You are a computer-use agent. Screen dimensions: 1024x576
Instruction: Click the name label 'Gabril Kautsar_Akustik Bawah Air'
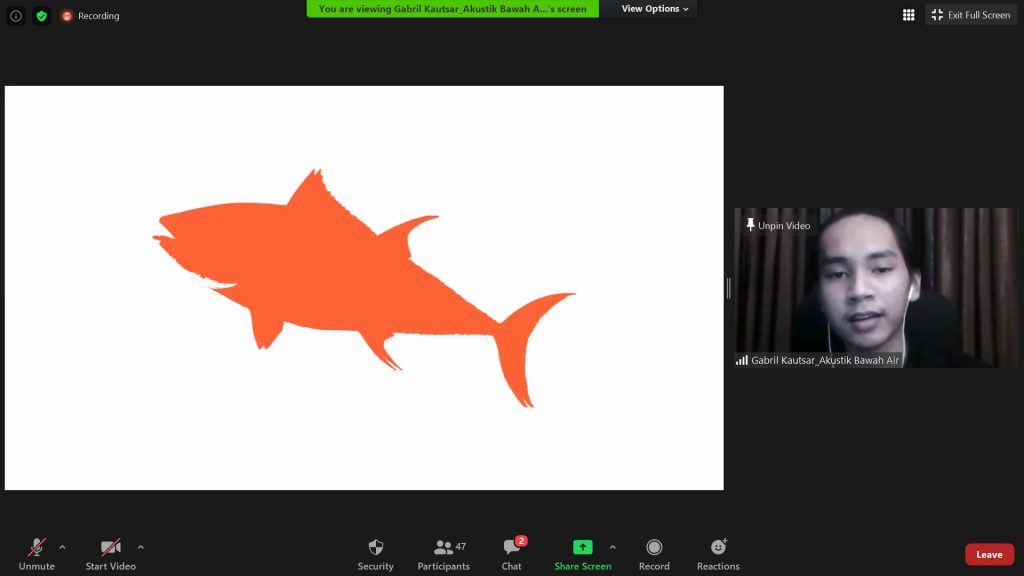click(825, 360)
